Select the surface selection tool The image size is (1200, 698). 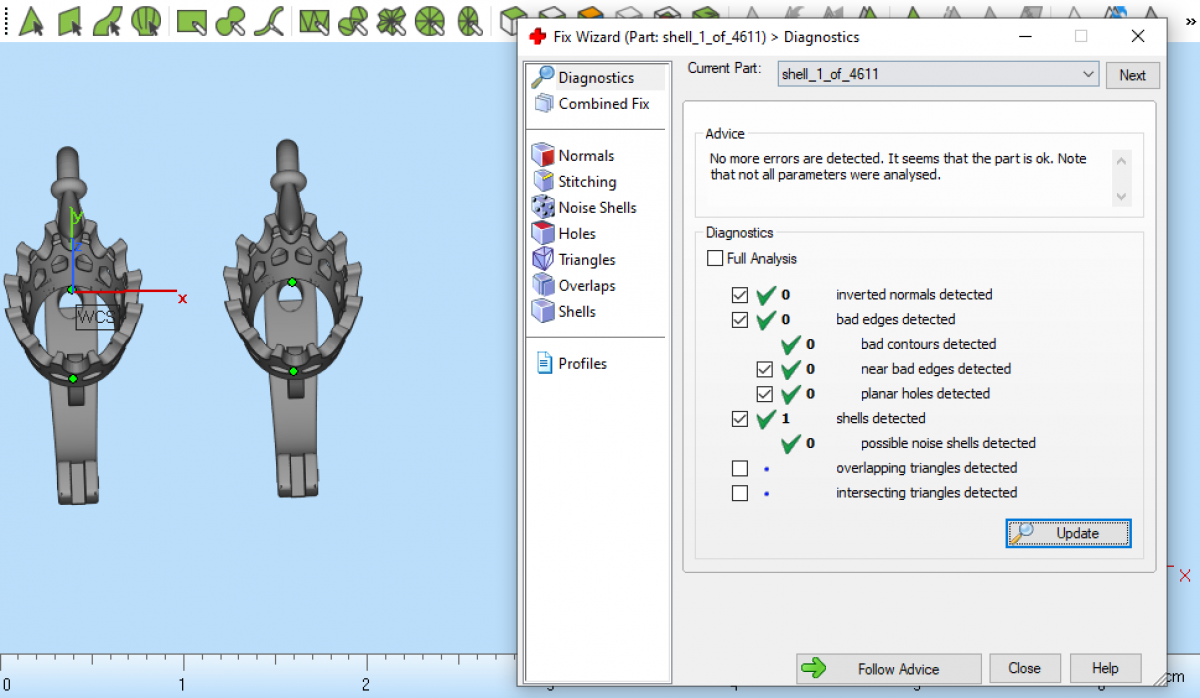(x=107, y=20)
